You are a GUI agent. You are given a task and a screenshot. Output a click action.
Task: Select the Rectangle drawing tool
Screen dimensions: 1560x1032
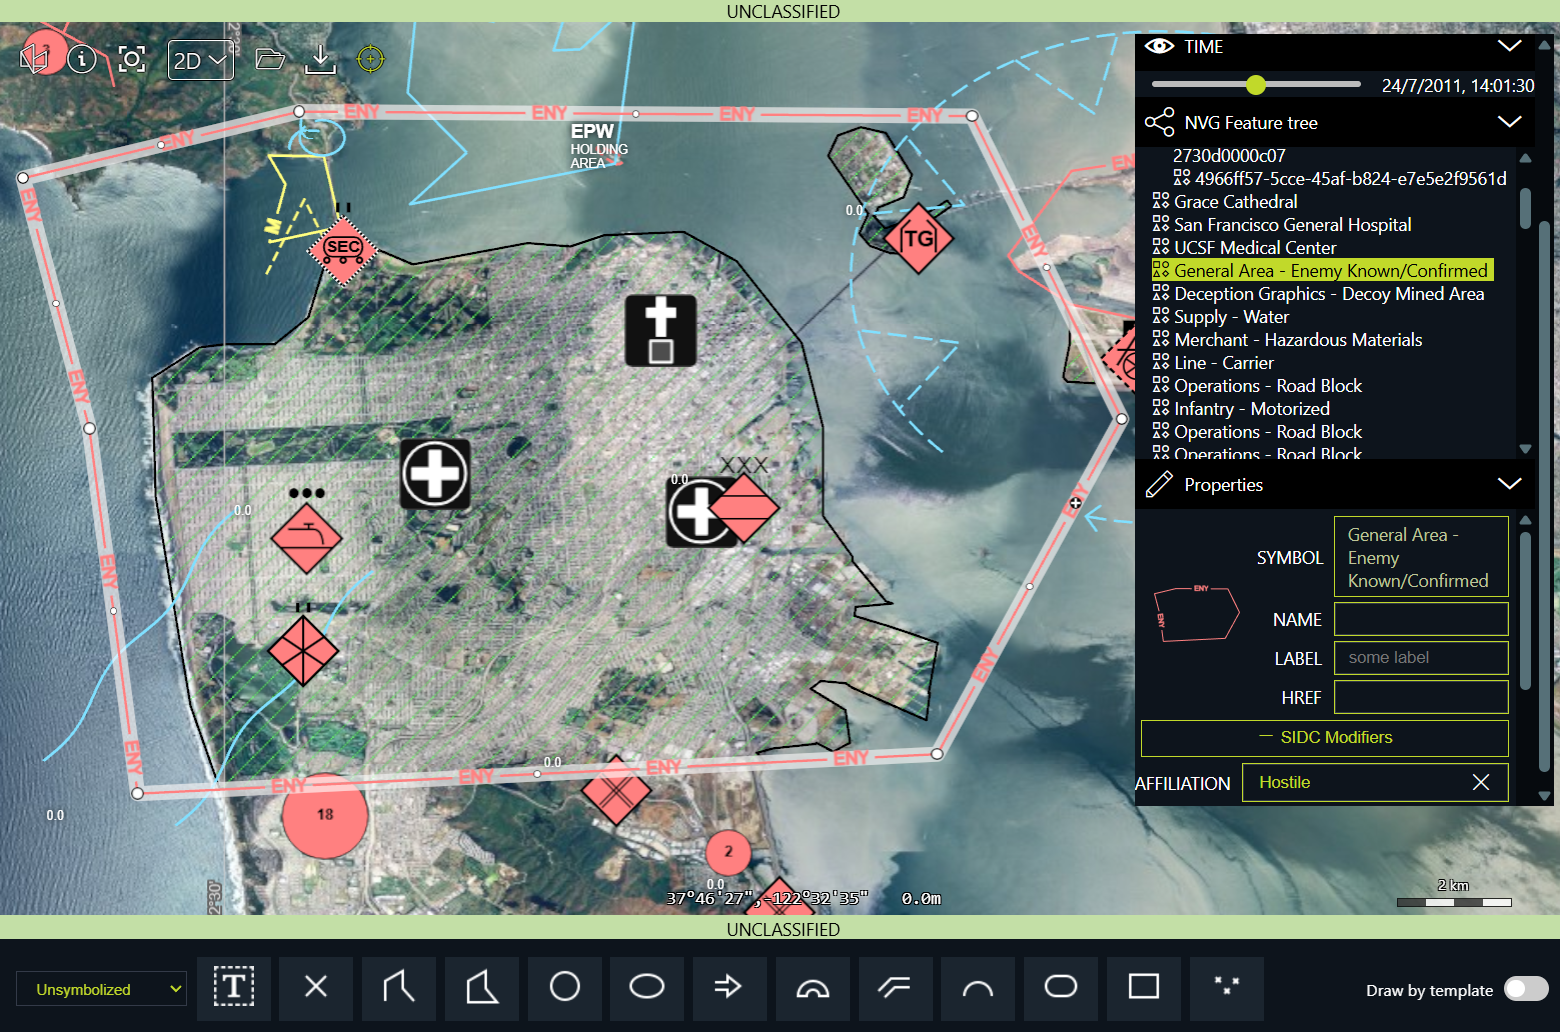1144,988
